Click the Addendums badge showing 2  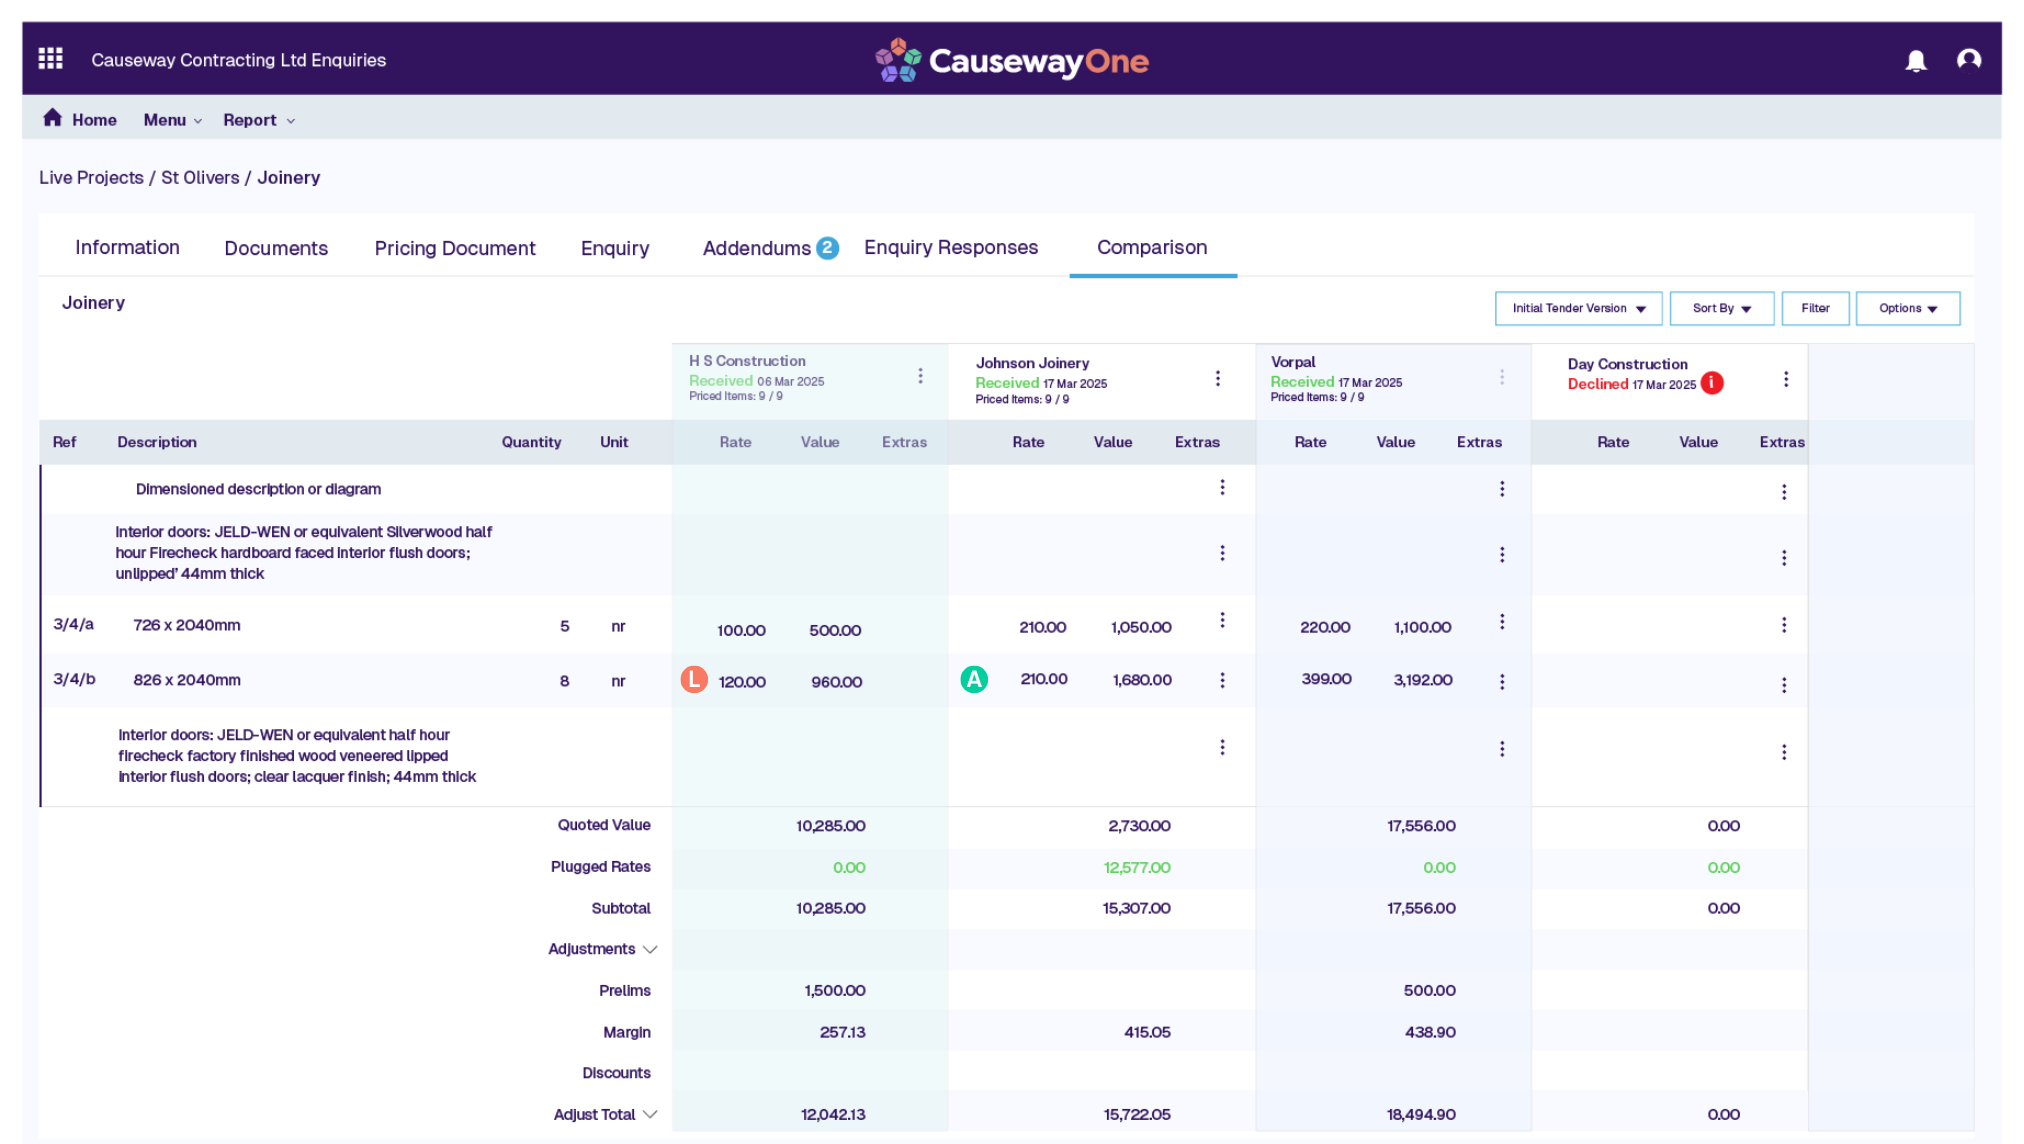click(827, 247)
